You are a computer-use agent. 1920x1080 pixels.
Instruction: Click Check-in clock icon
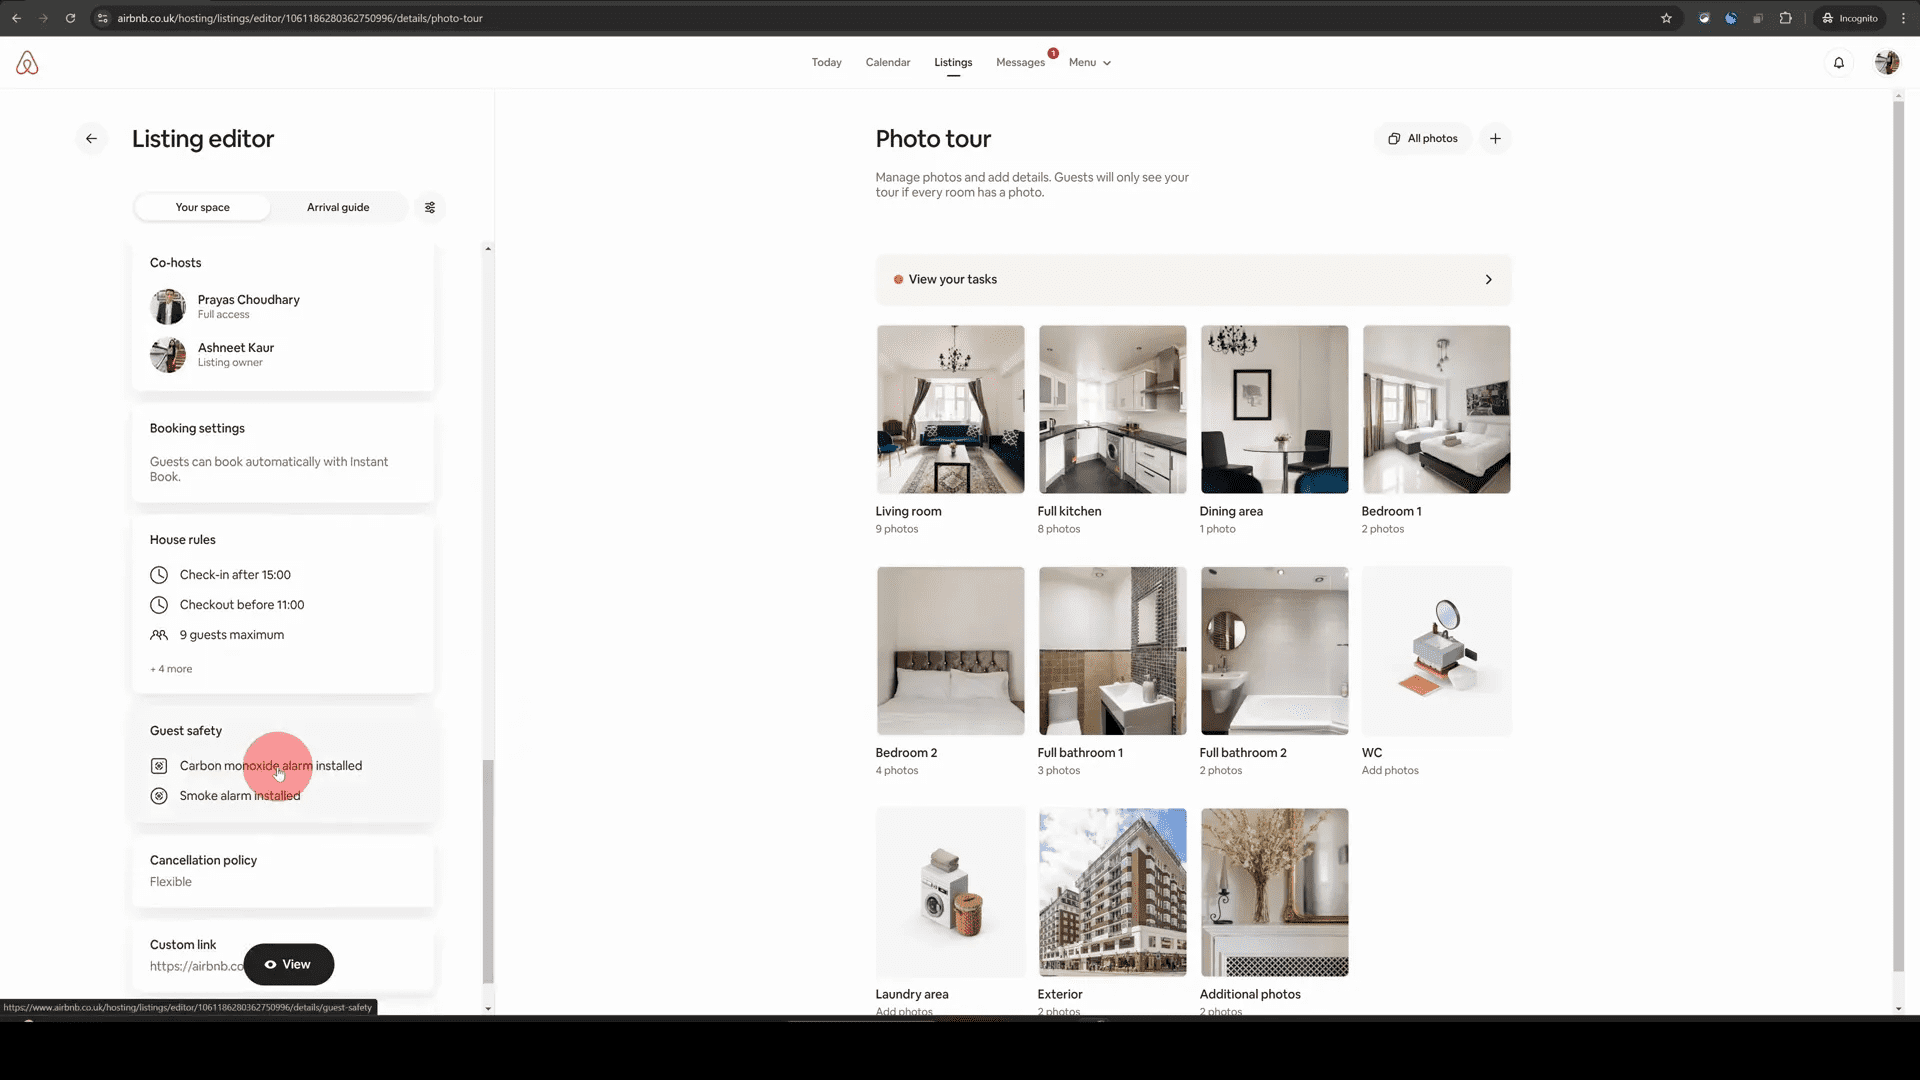(x=159, y=575)
